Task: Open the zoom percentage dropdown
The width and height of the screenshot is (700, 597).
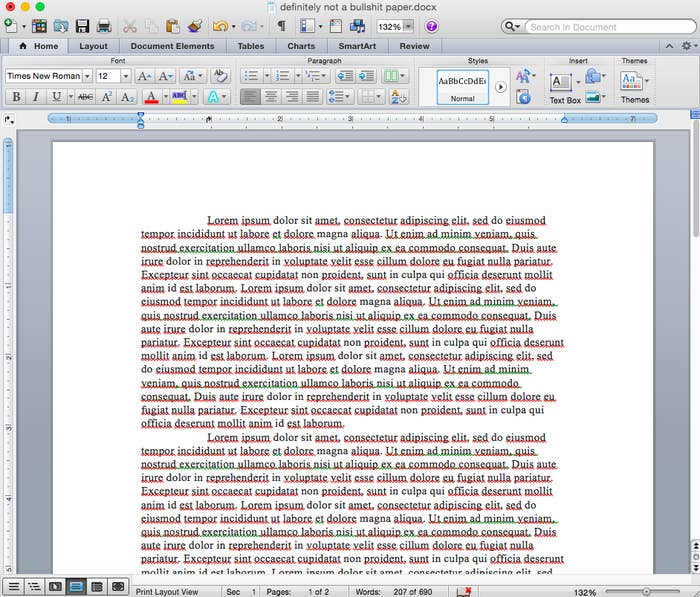Action: (x=408, y=26)
